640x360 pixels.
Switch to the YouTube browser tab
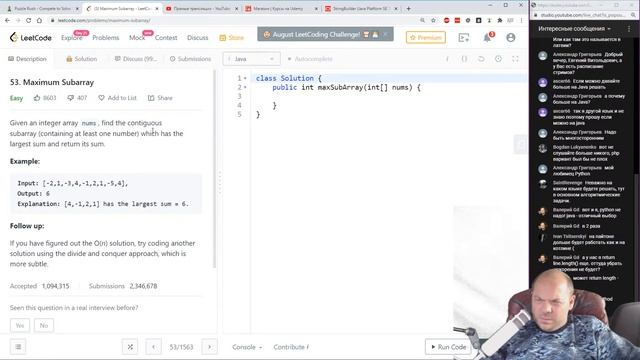click(x=202, y=8)
